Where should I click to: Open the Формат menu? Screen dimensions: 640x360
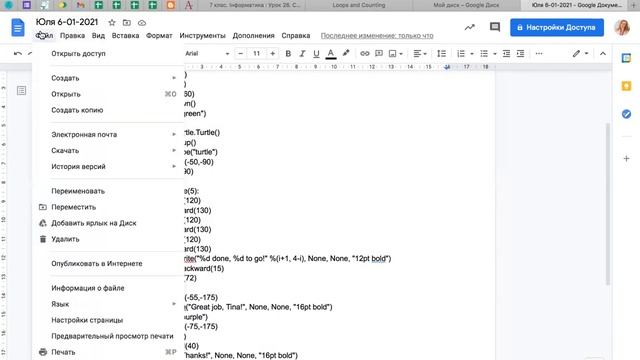159,36
